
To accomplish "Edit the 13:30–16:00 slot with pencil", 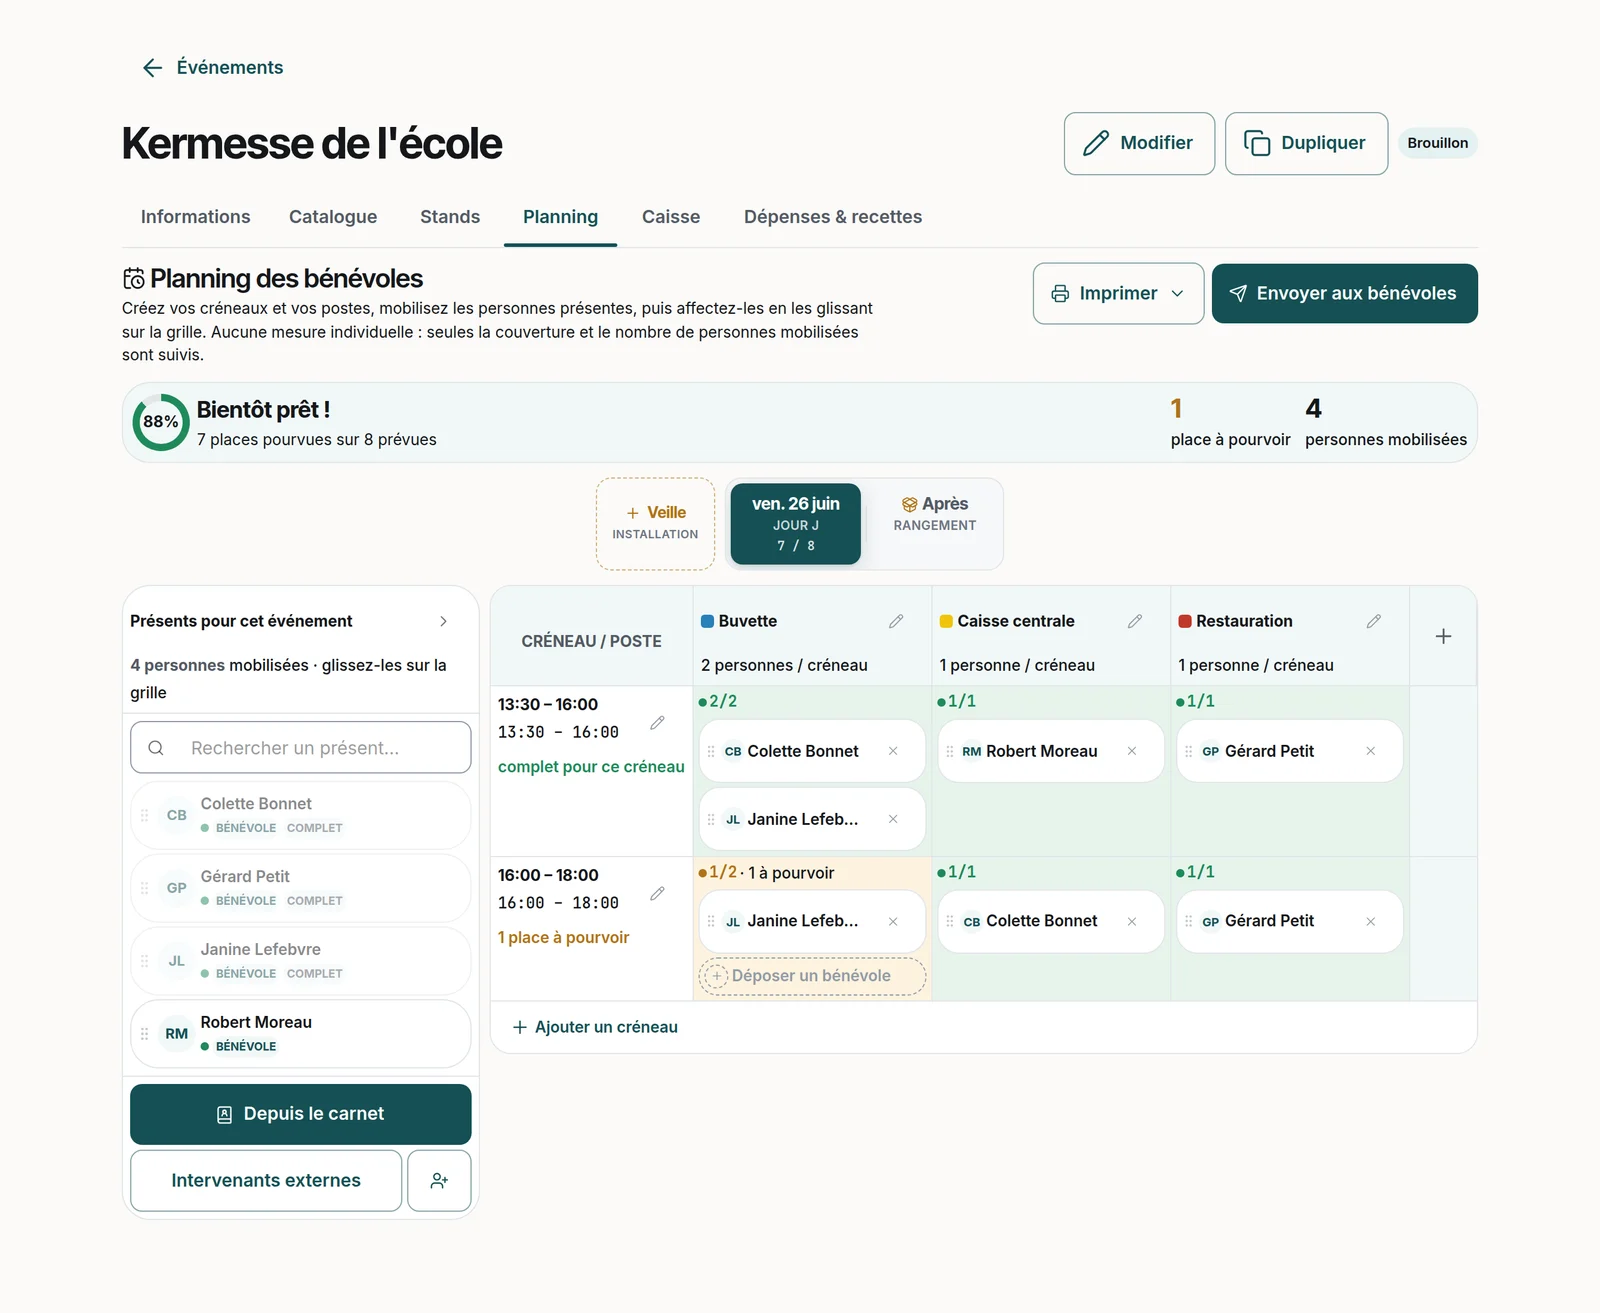I will (657, 723).
